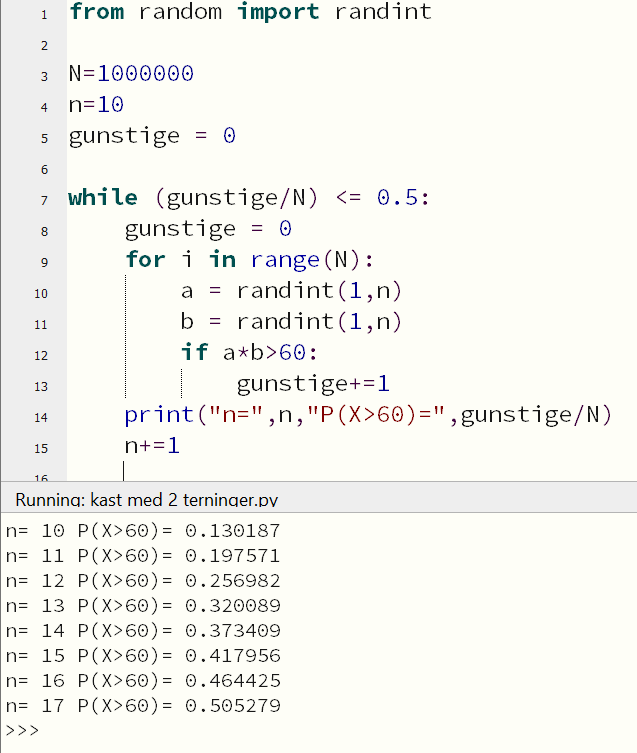The width and height of the screenshot is (637, 753).
Task: Click the line 'N=1000000'
Action: click(x=131, y=73)
